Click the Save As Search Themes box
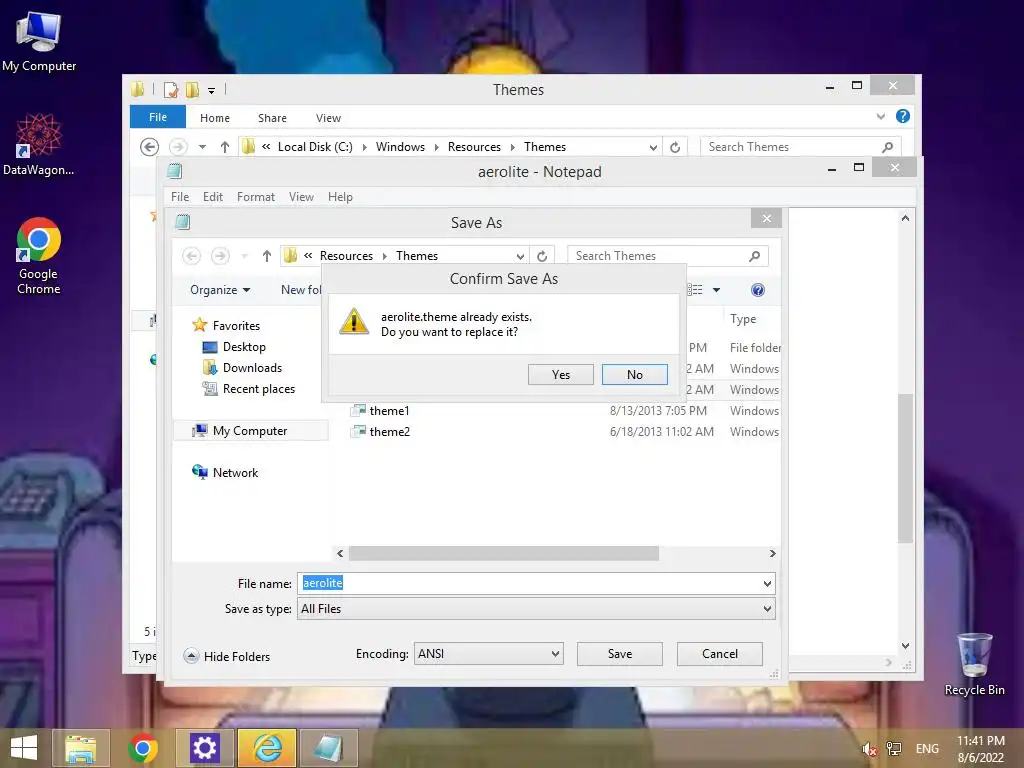This screenshot has width=1024, height=768. (x=667, y=256)
